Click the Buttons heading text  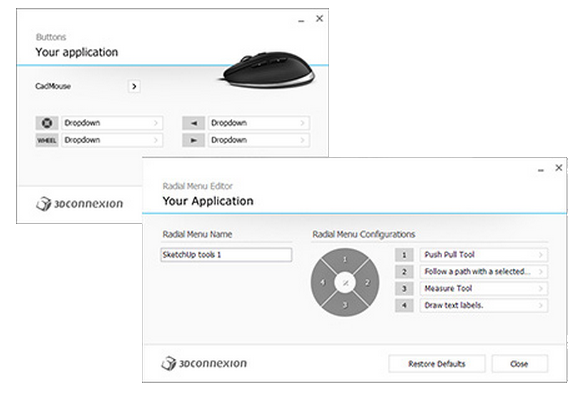pyautogui.click(x=51, y=37)
